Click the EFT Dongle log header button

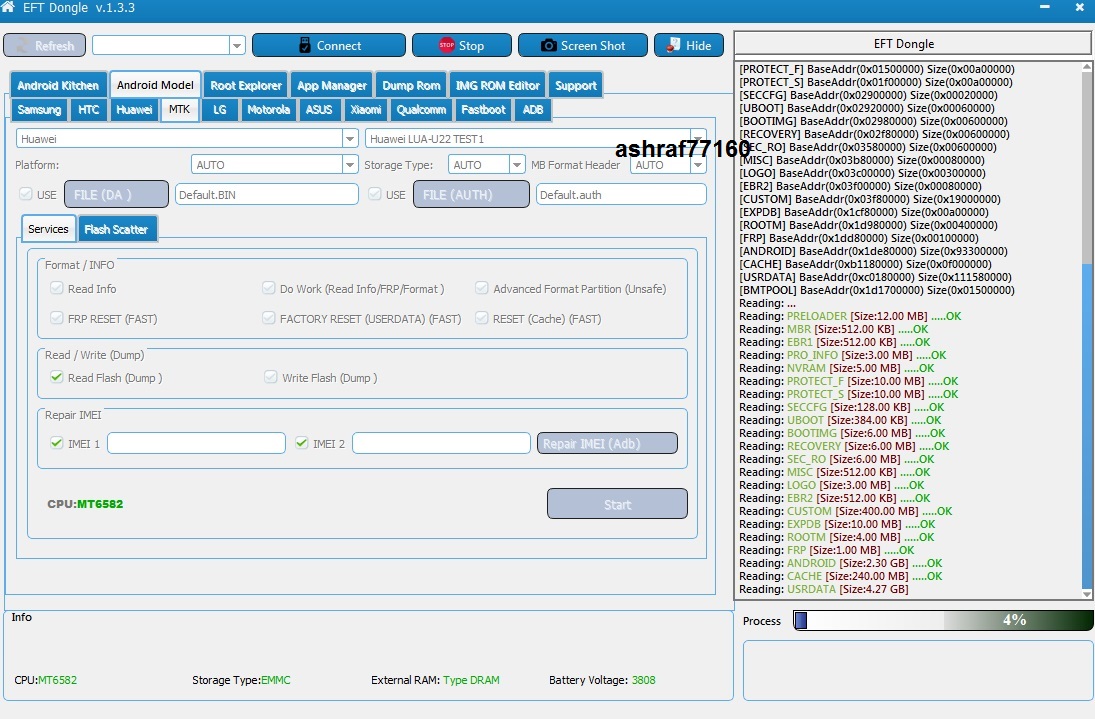pos(911,43)
